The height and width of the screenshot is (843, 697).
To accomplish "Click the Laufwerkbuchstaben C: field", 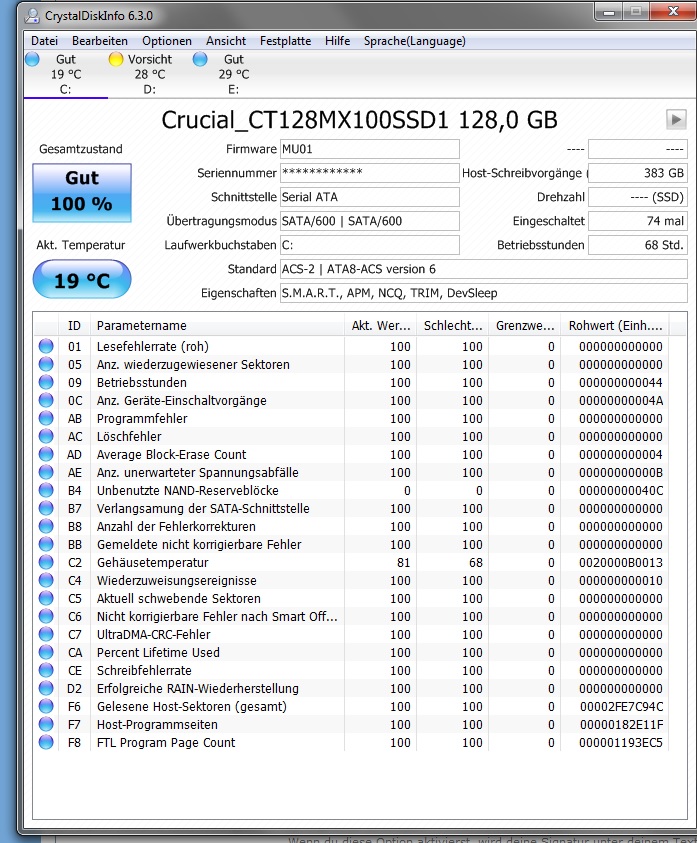I will [369, 245].
